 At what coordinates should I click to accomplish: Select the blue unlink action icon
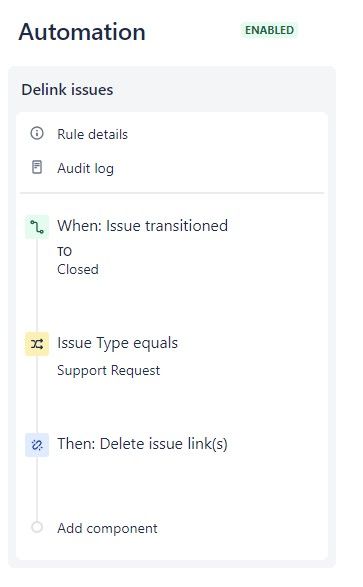[x=37, y=445]
